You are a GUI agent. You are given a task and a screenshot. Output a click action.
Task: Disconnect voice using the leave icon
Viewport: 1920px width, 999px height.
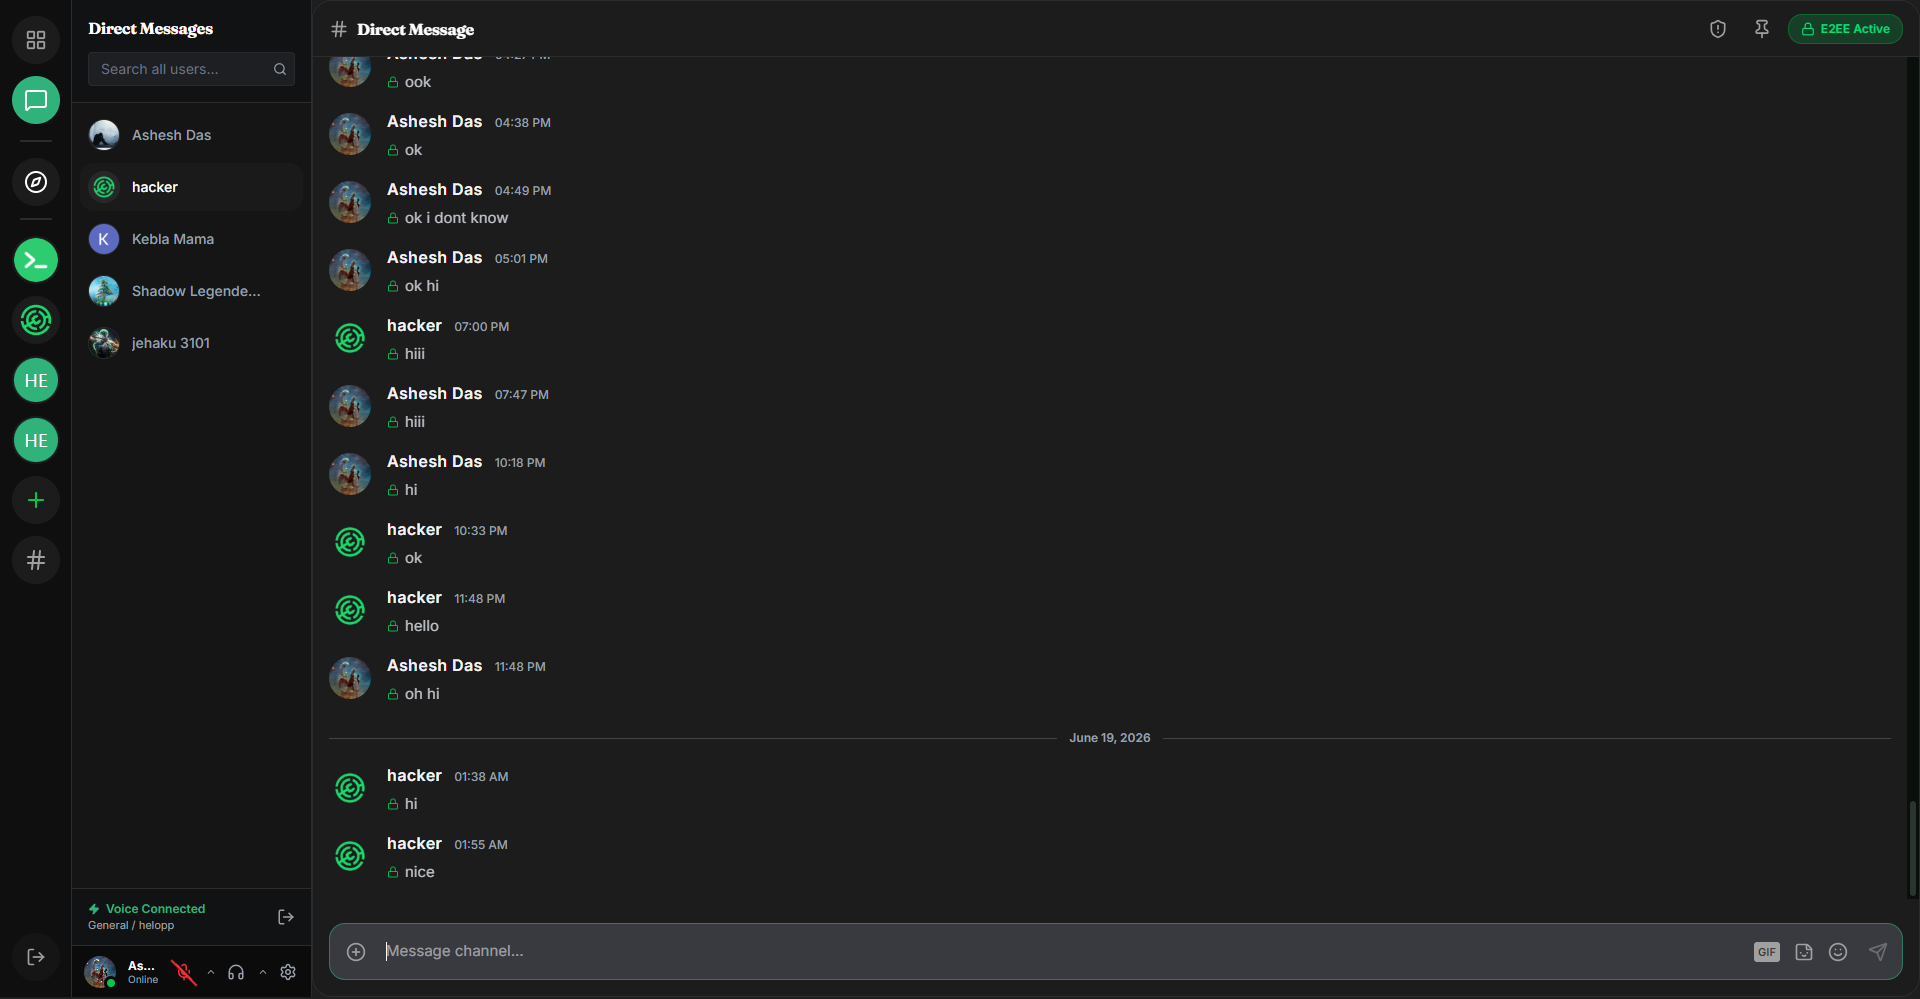(x=286, y=917)
